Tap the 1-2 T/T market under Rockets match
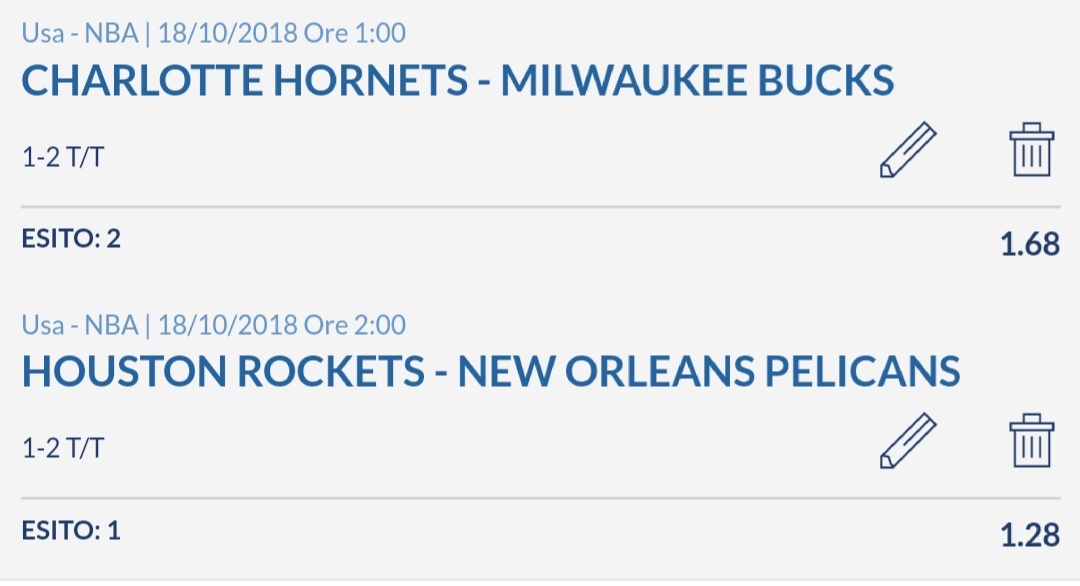The height and width of the screenshot is (586, 1080). click(x=63, y=448)
